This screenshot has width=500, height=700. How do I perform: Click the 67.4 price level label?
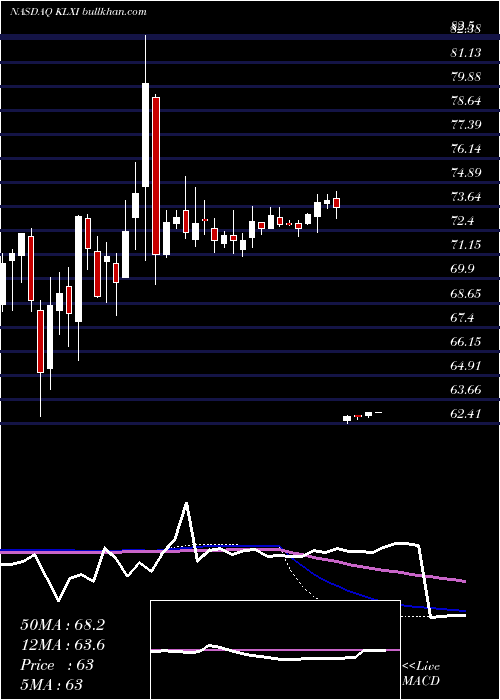(x=462, y=318)
